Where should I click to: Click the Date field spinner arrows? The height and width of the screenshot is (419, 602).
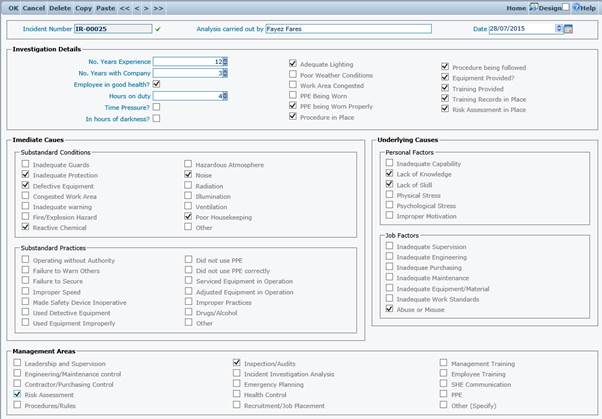click(x=559, y=29)
